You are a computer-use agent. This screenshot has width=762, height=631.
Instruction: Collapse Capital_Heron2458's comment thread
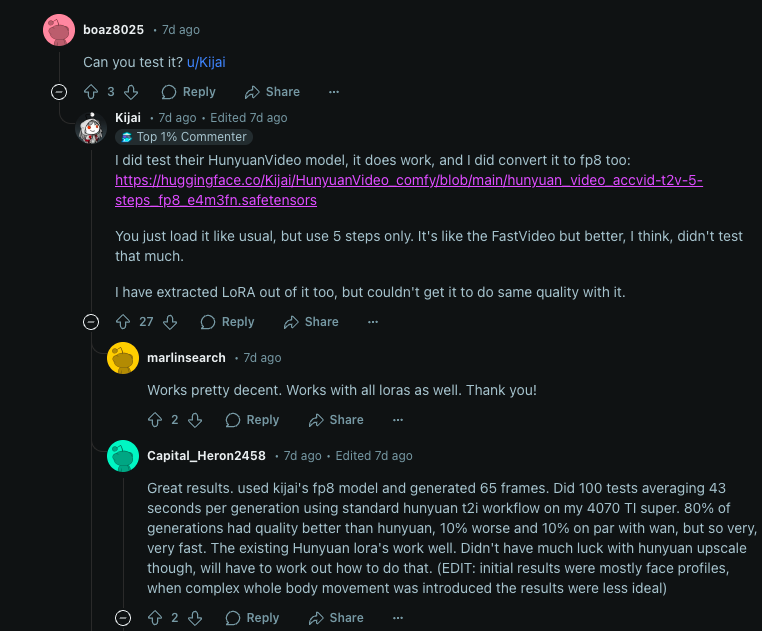123,617
